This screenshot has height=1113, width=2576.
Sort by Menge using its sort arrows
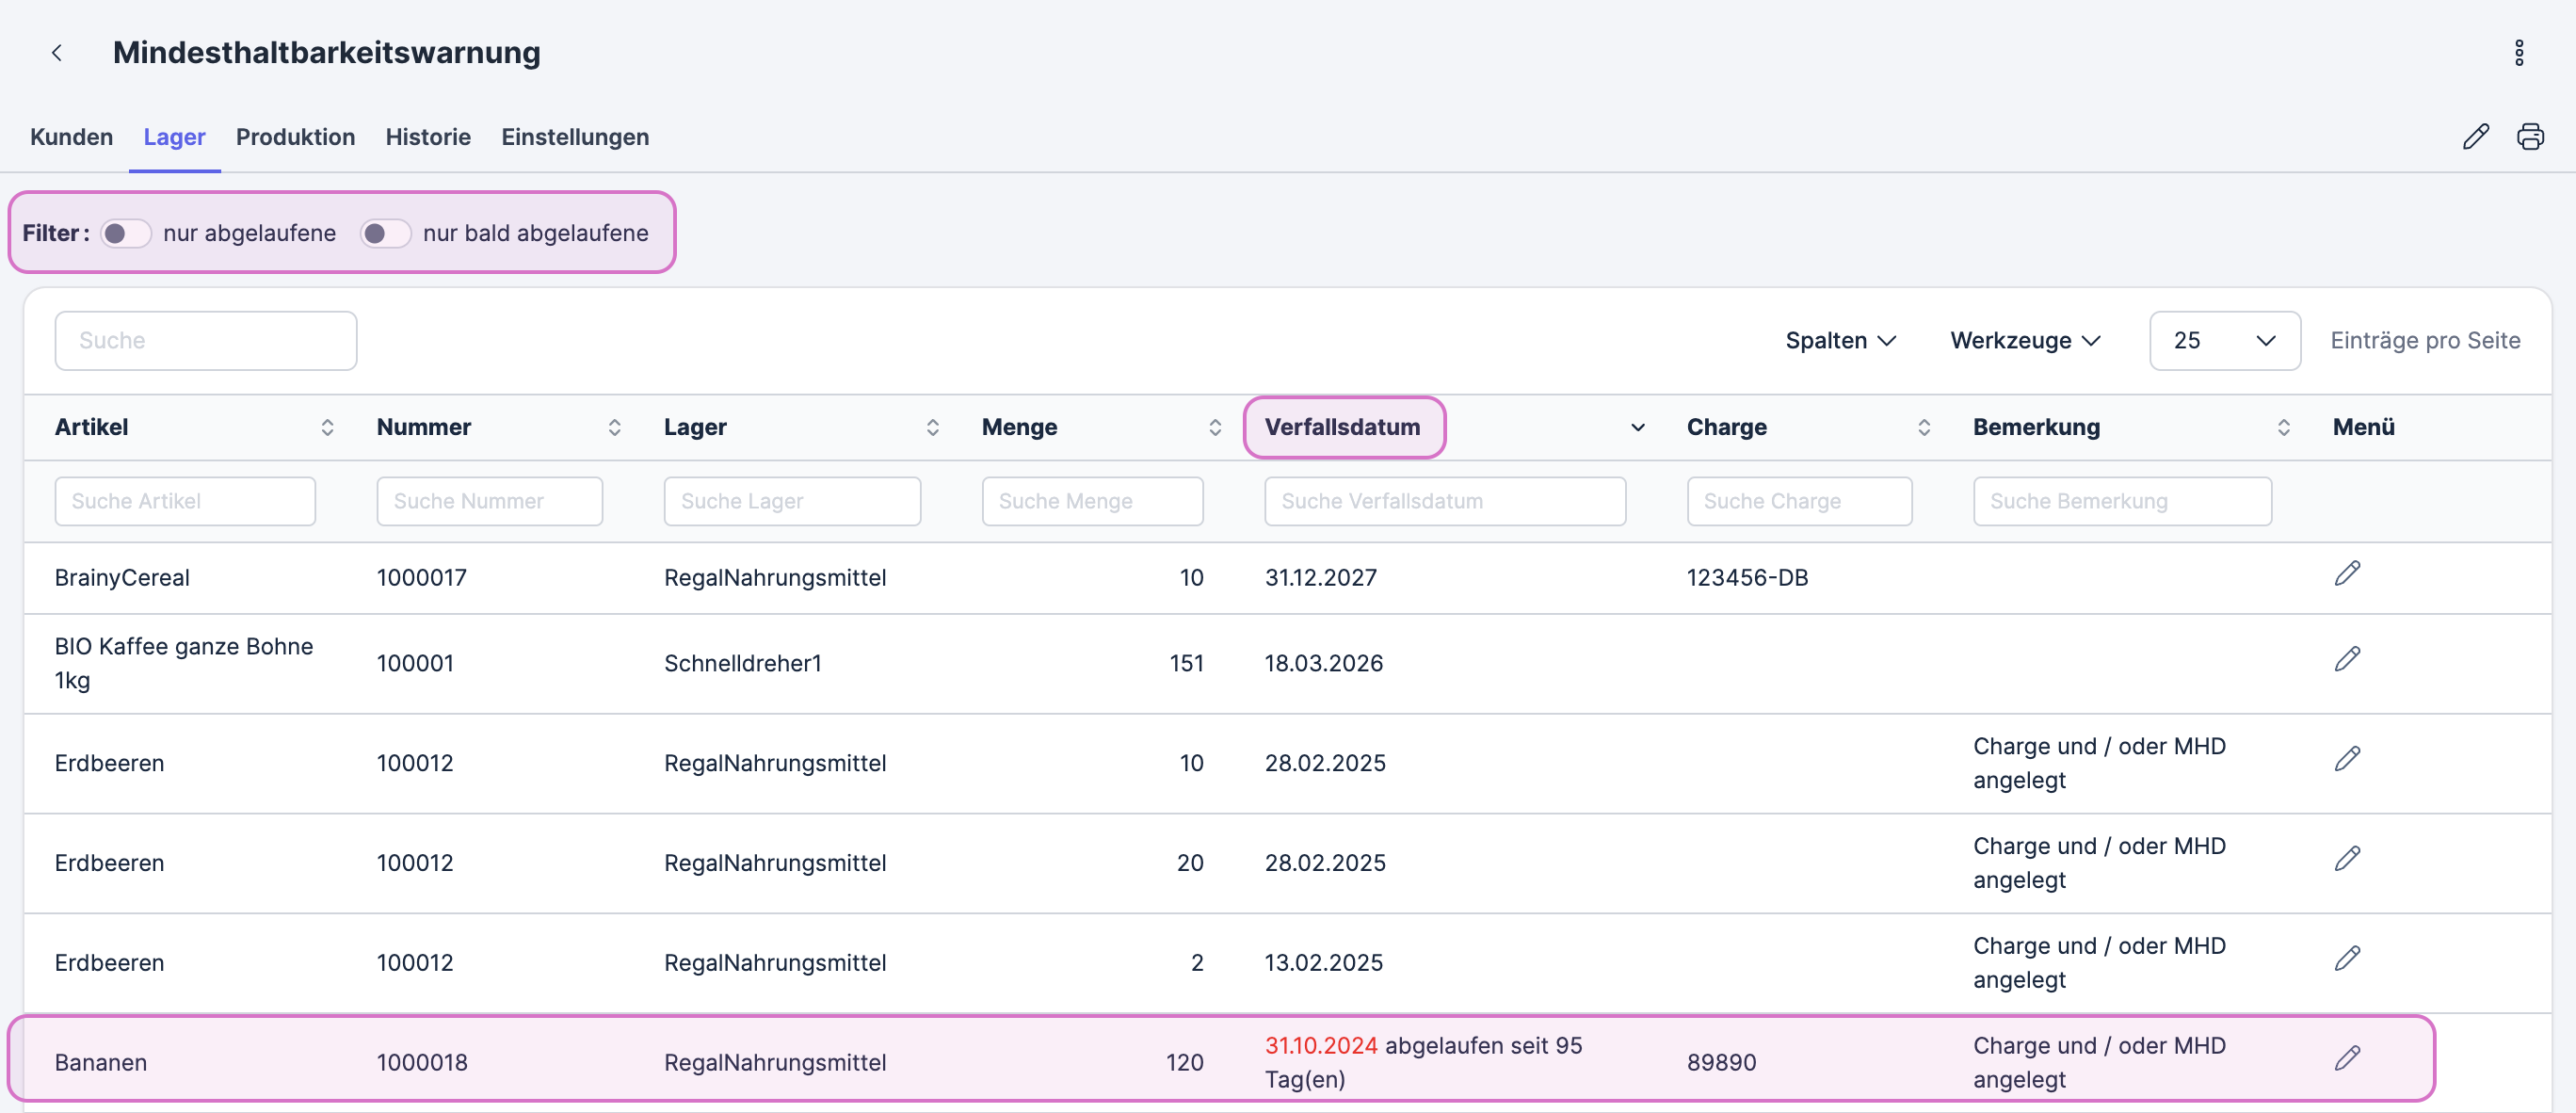click(1215, 428)
